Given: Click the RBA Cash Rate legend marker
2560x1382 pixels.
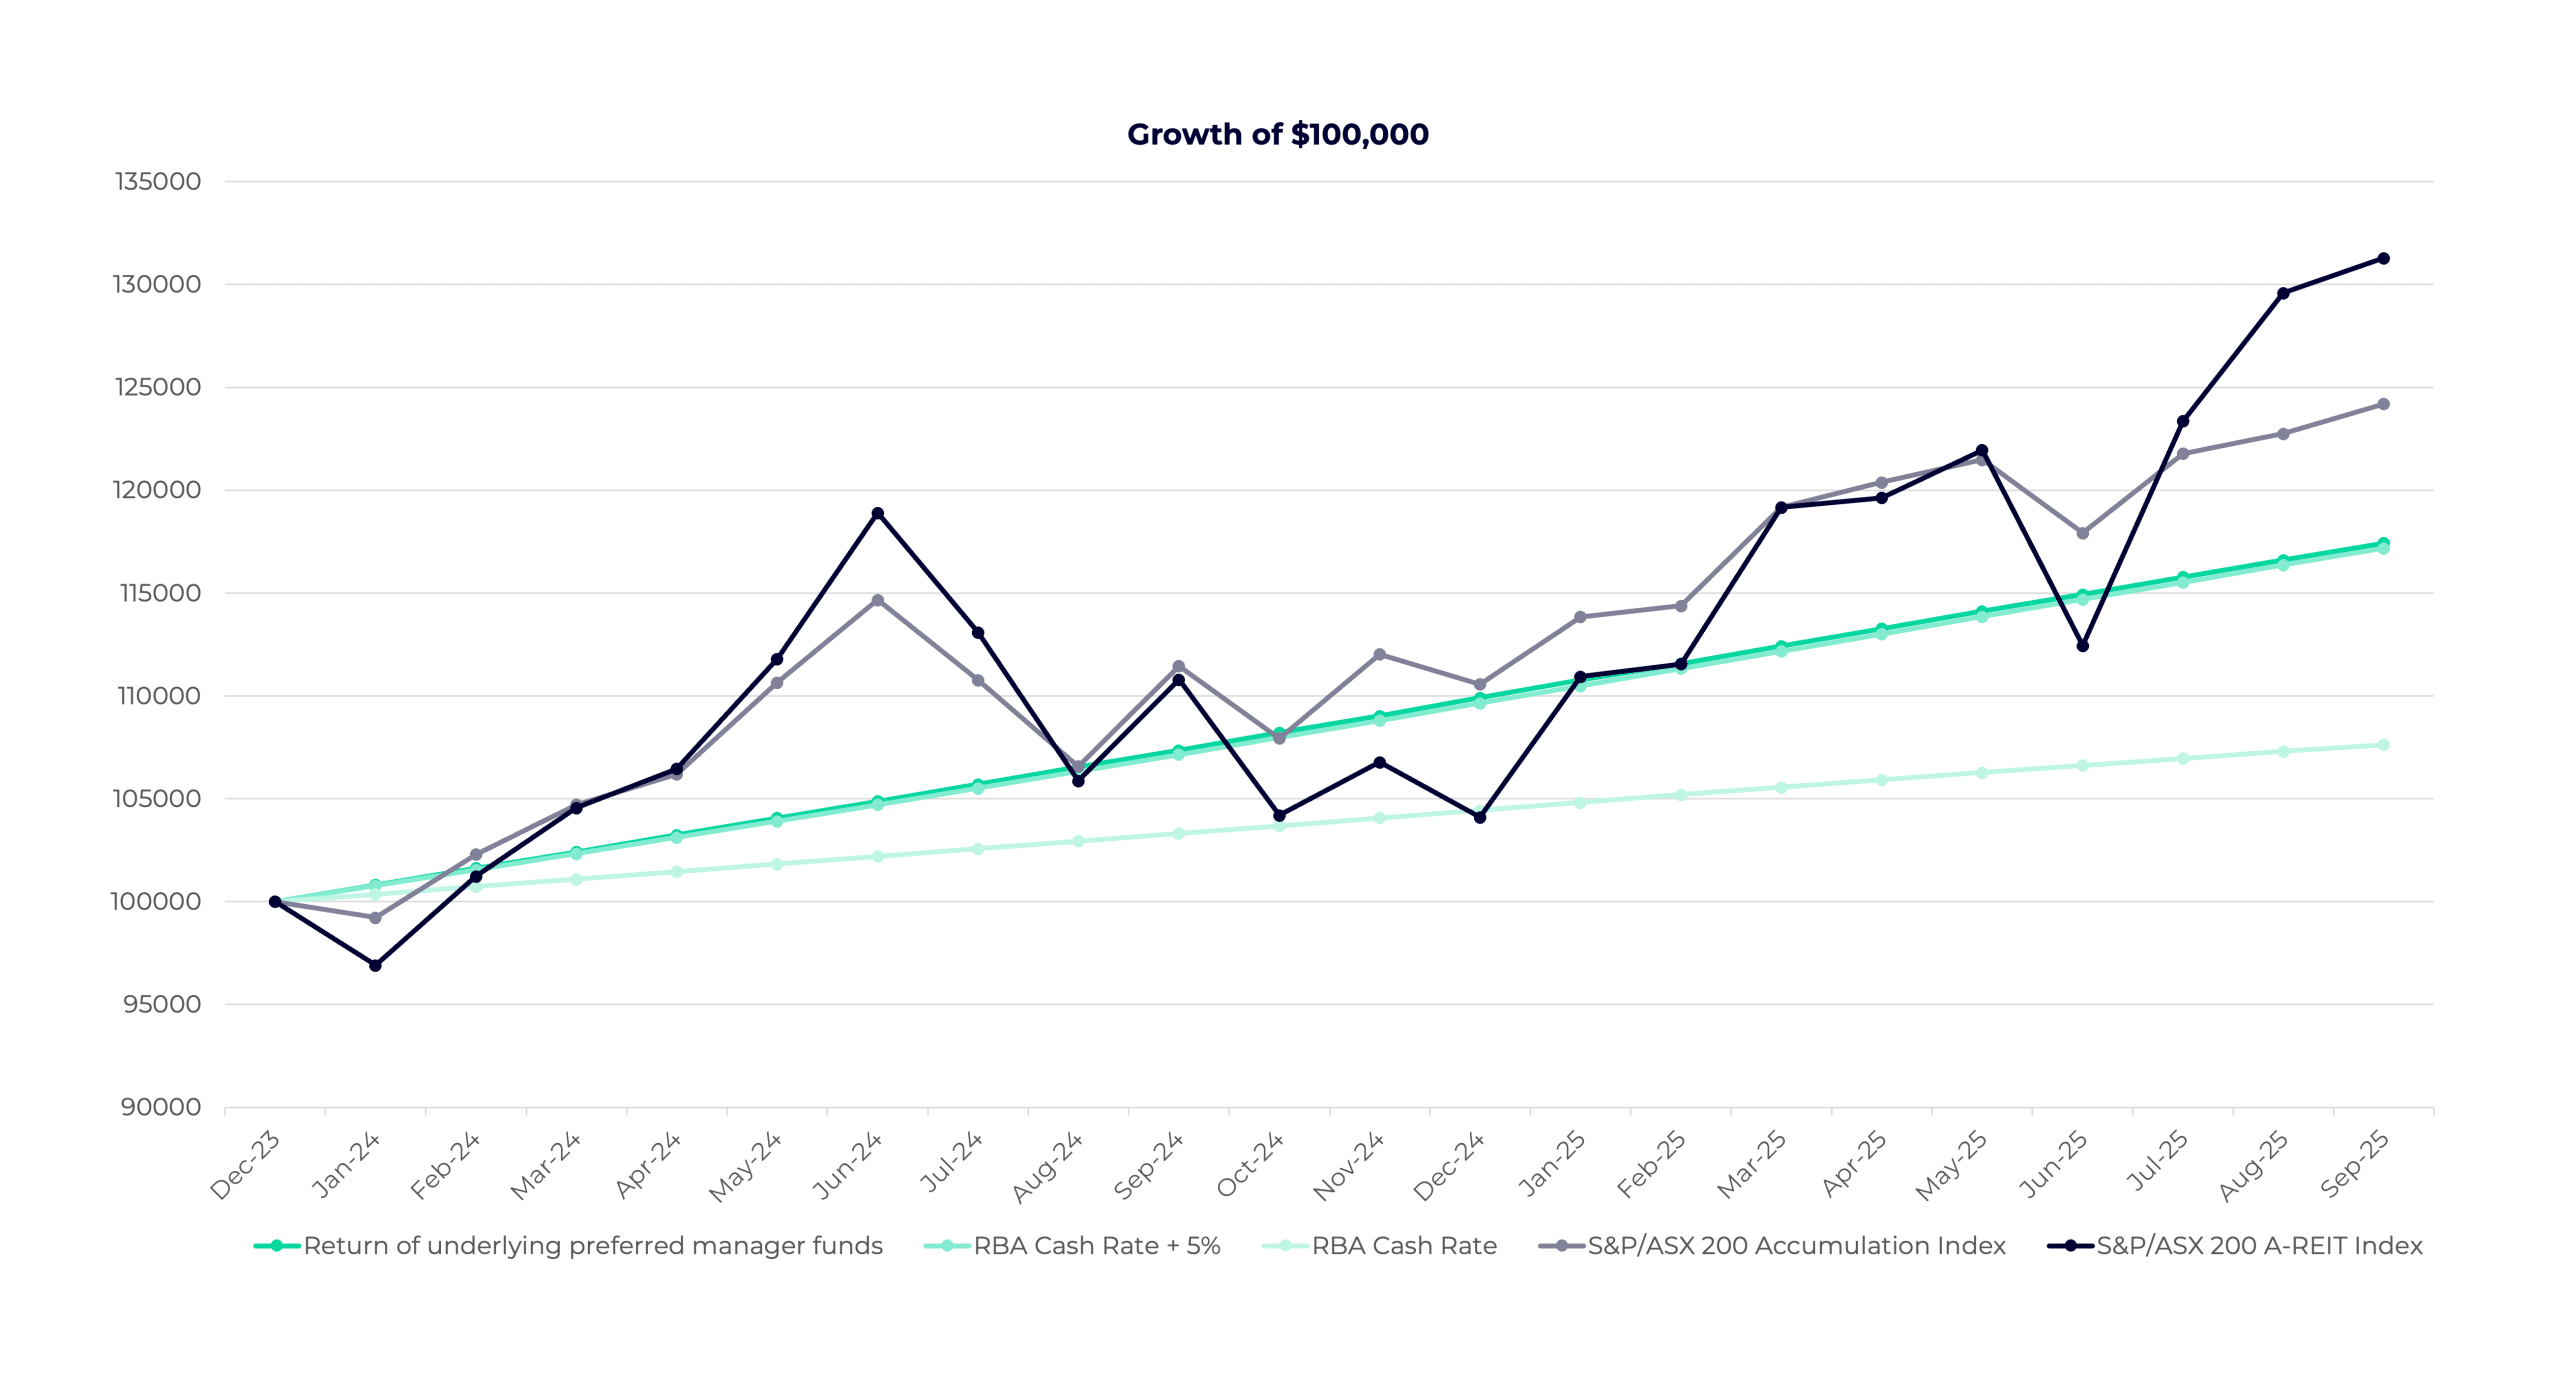Looking at the screenshot, I should pyautogui.click(x=1286, y=1246).
